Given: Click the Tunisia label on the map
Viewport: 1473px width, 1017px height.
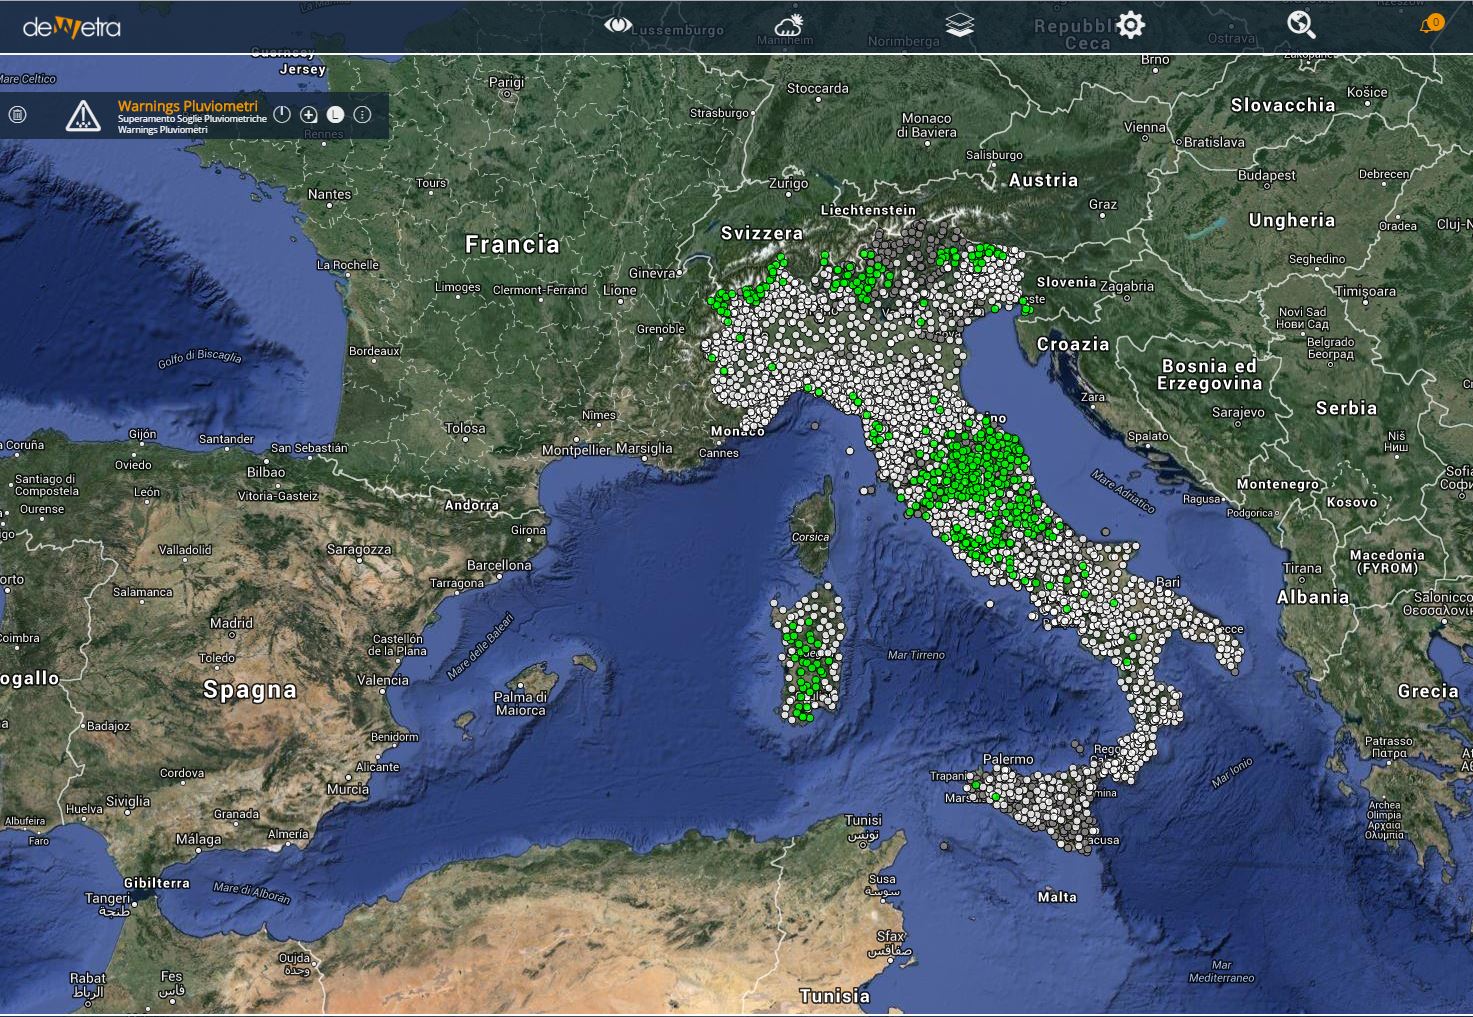Looking at the screenshot, I should (x=835, y=996).
